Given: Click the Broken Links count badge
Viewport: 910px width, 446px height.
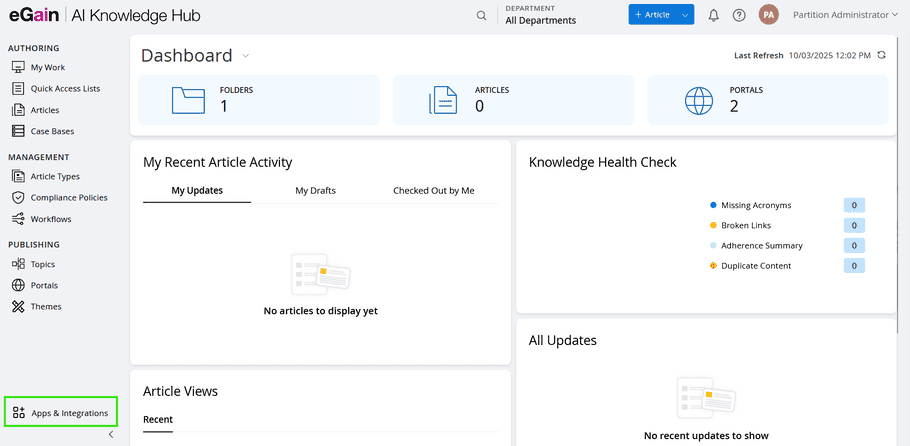Looking at the screenshot, I should (854, 226).
